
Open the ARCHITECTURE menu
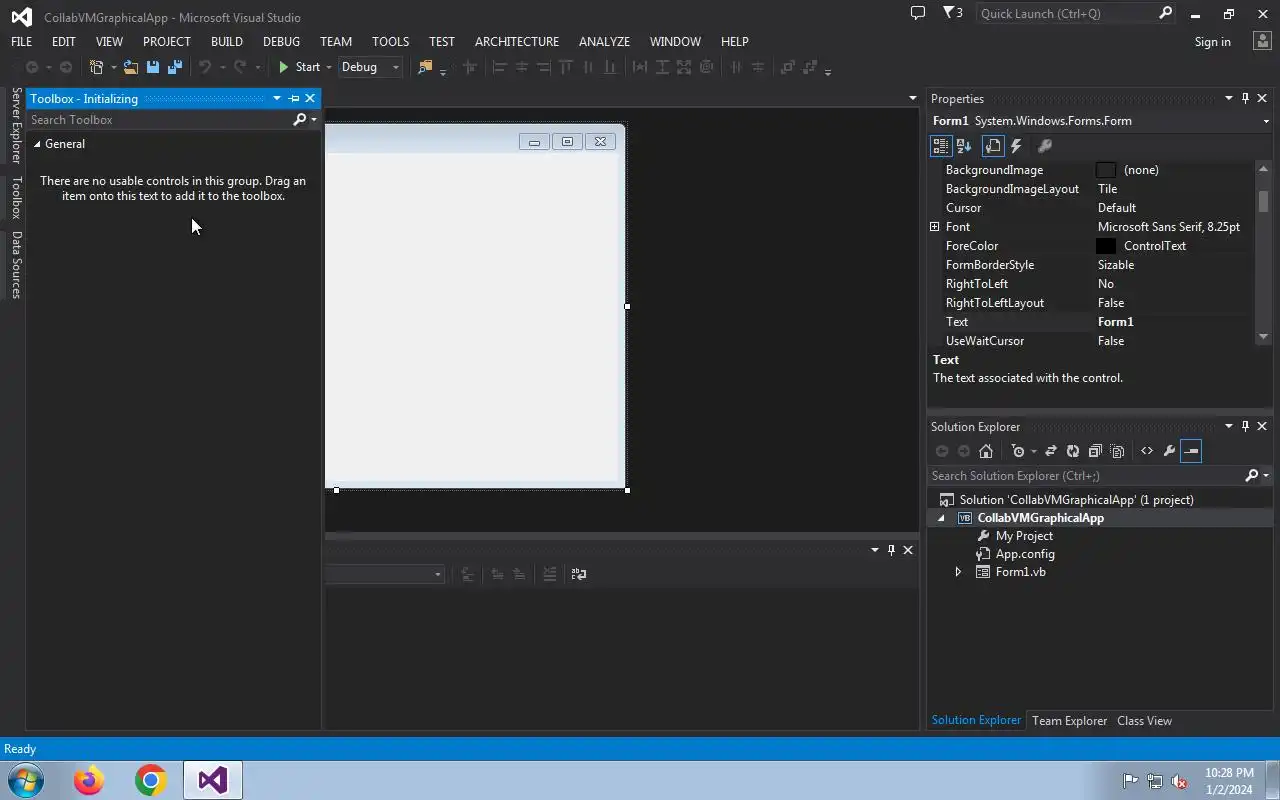click(517, 42)
